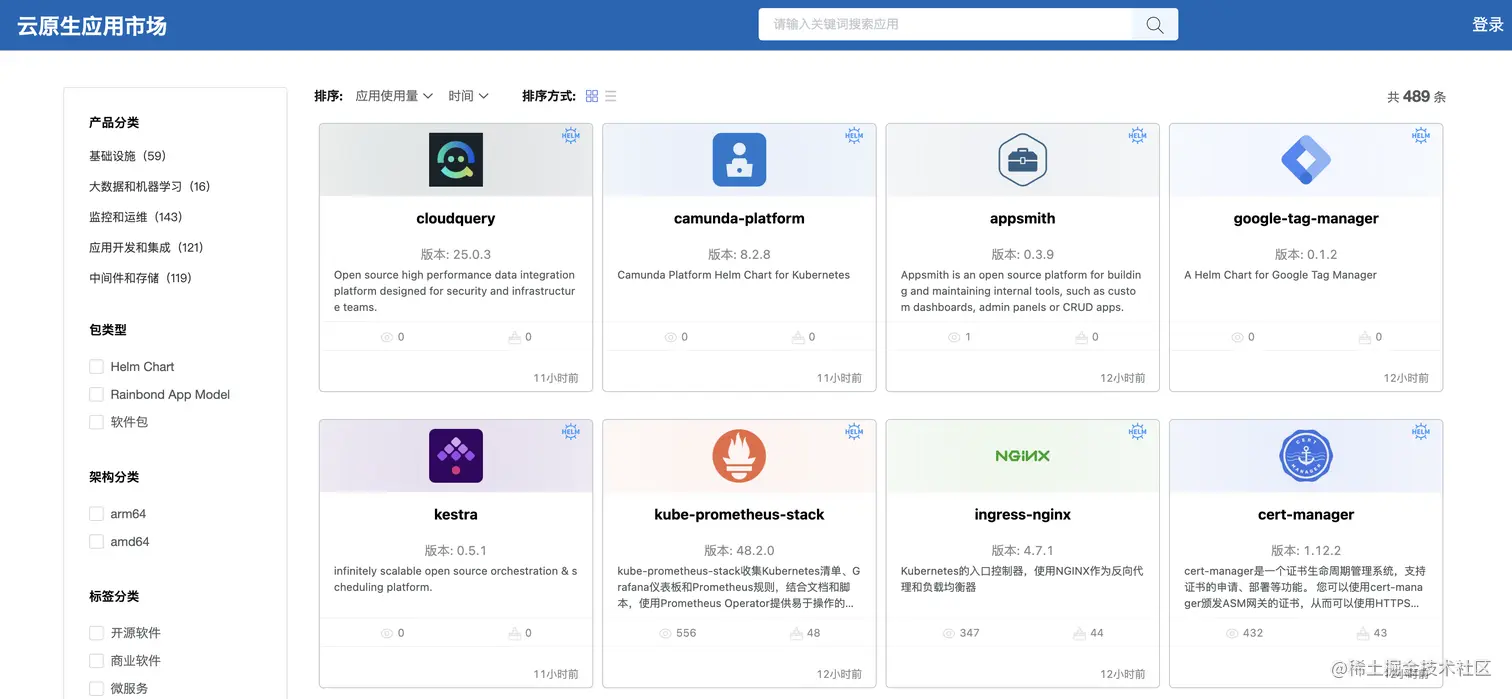Viewport: 1512px width, 699px height.
Task: Click the Helm badge on appsmith card
Action: (x=1137, y=136)
